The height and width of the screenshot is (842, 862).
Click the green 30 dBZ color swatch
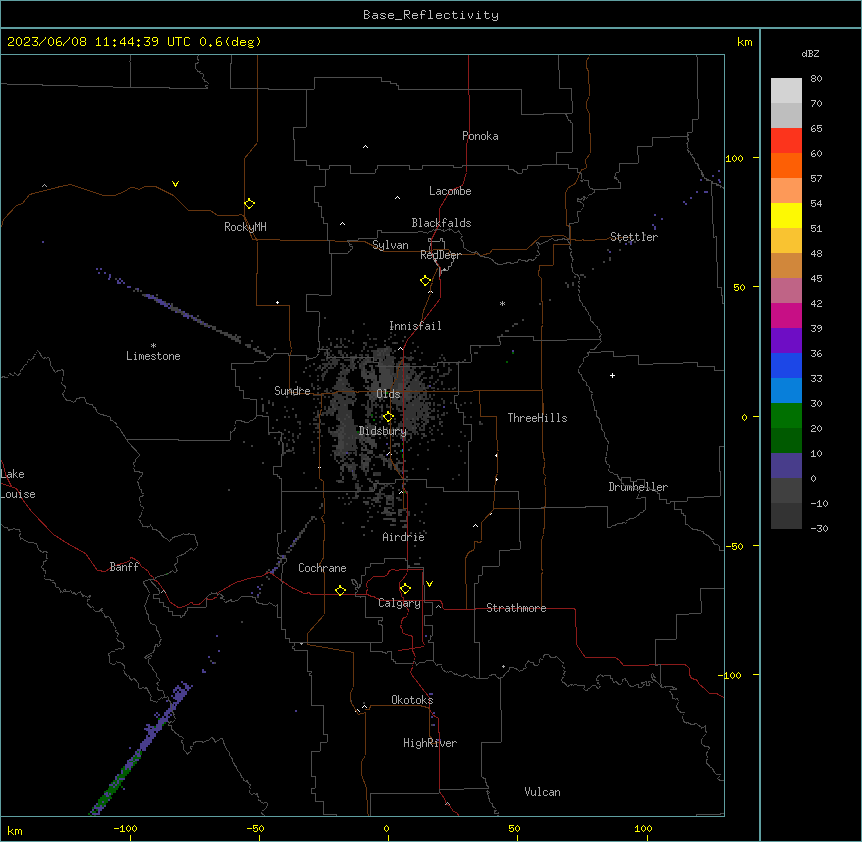click(786, 416)
